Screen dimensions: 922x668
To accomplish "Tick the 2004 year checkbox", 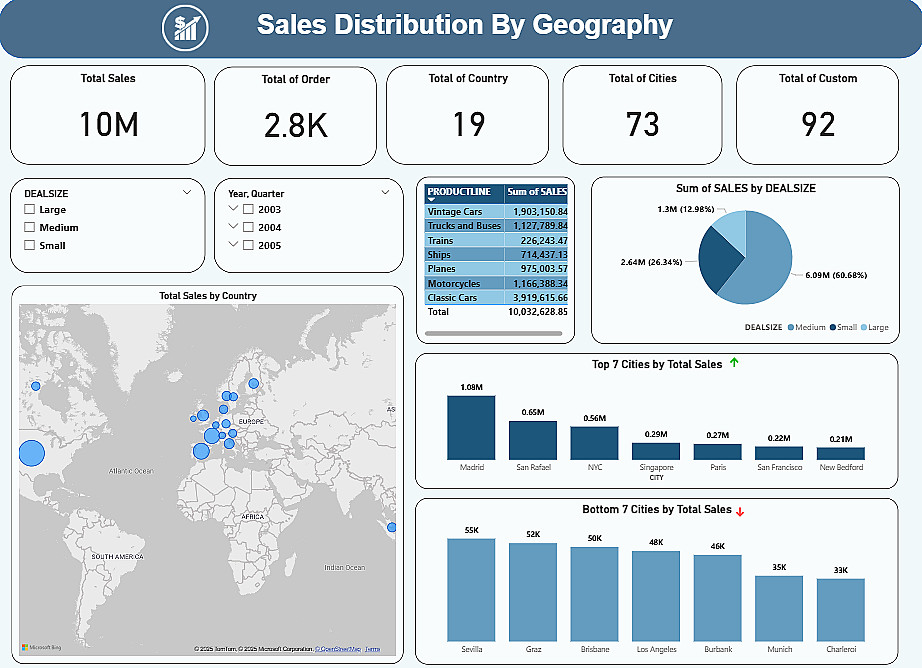I will 248,227.
